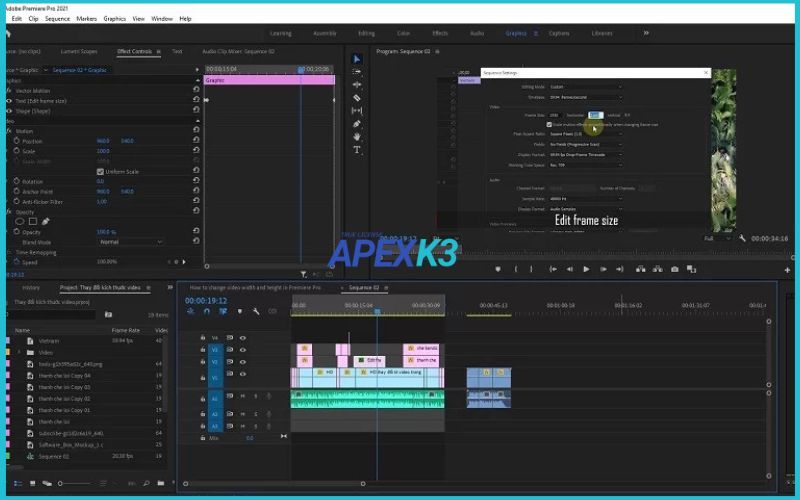Select the Ripple Edit tool
The image size is (800, 500).
pos(357,85)
